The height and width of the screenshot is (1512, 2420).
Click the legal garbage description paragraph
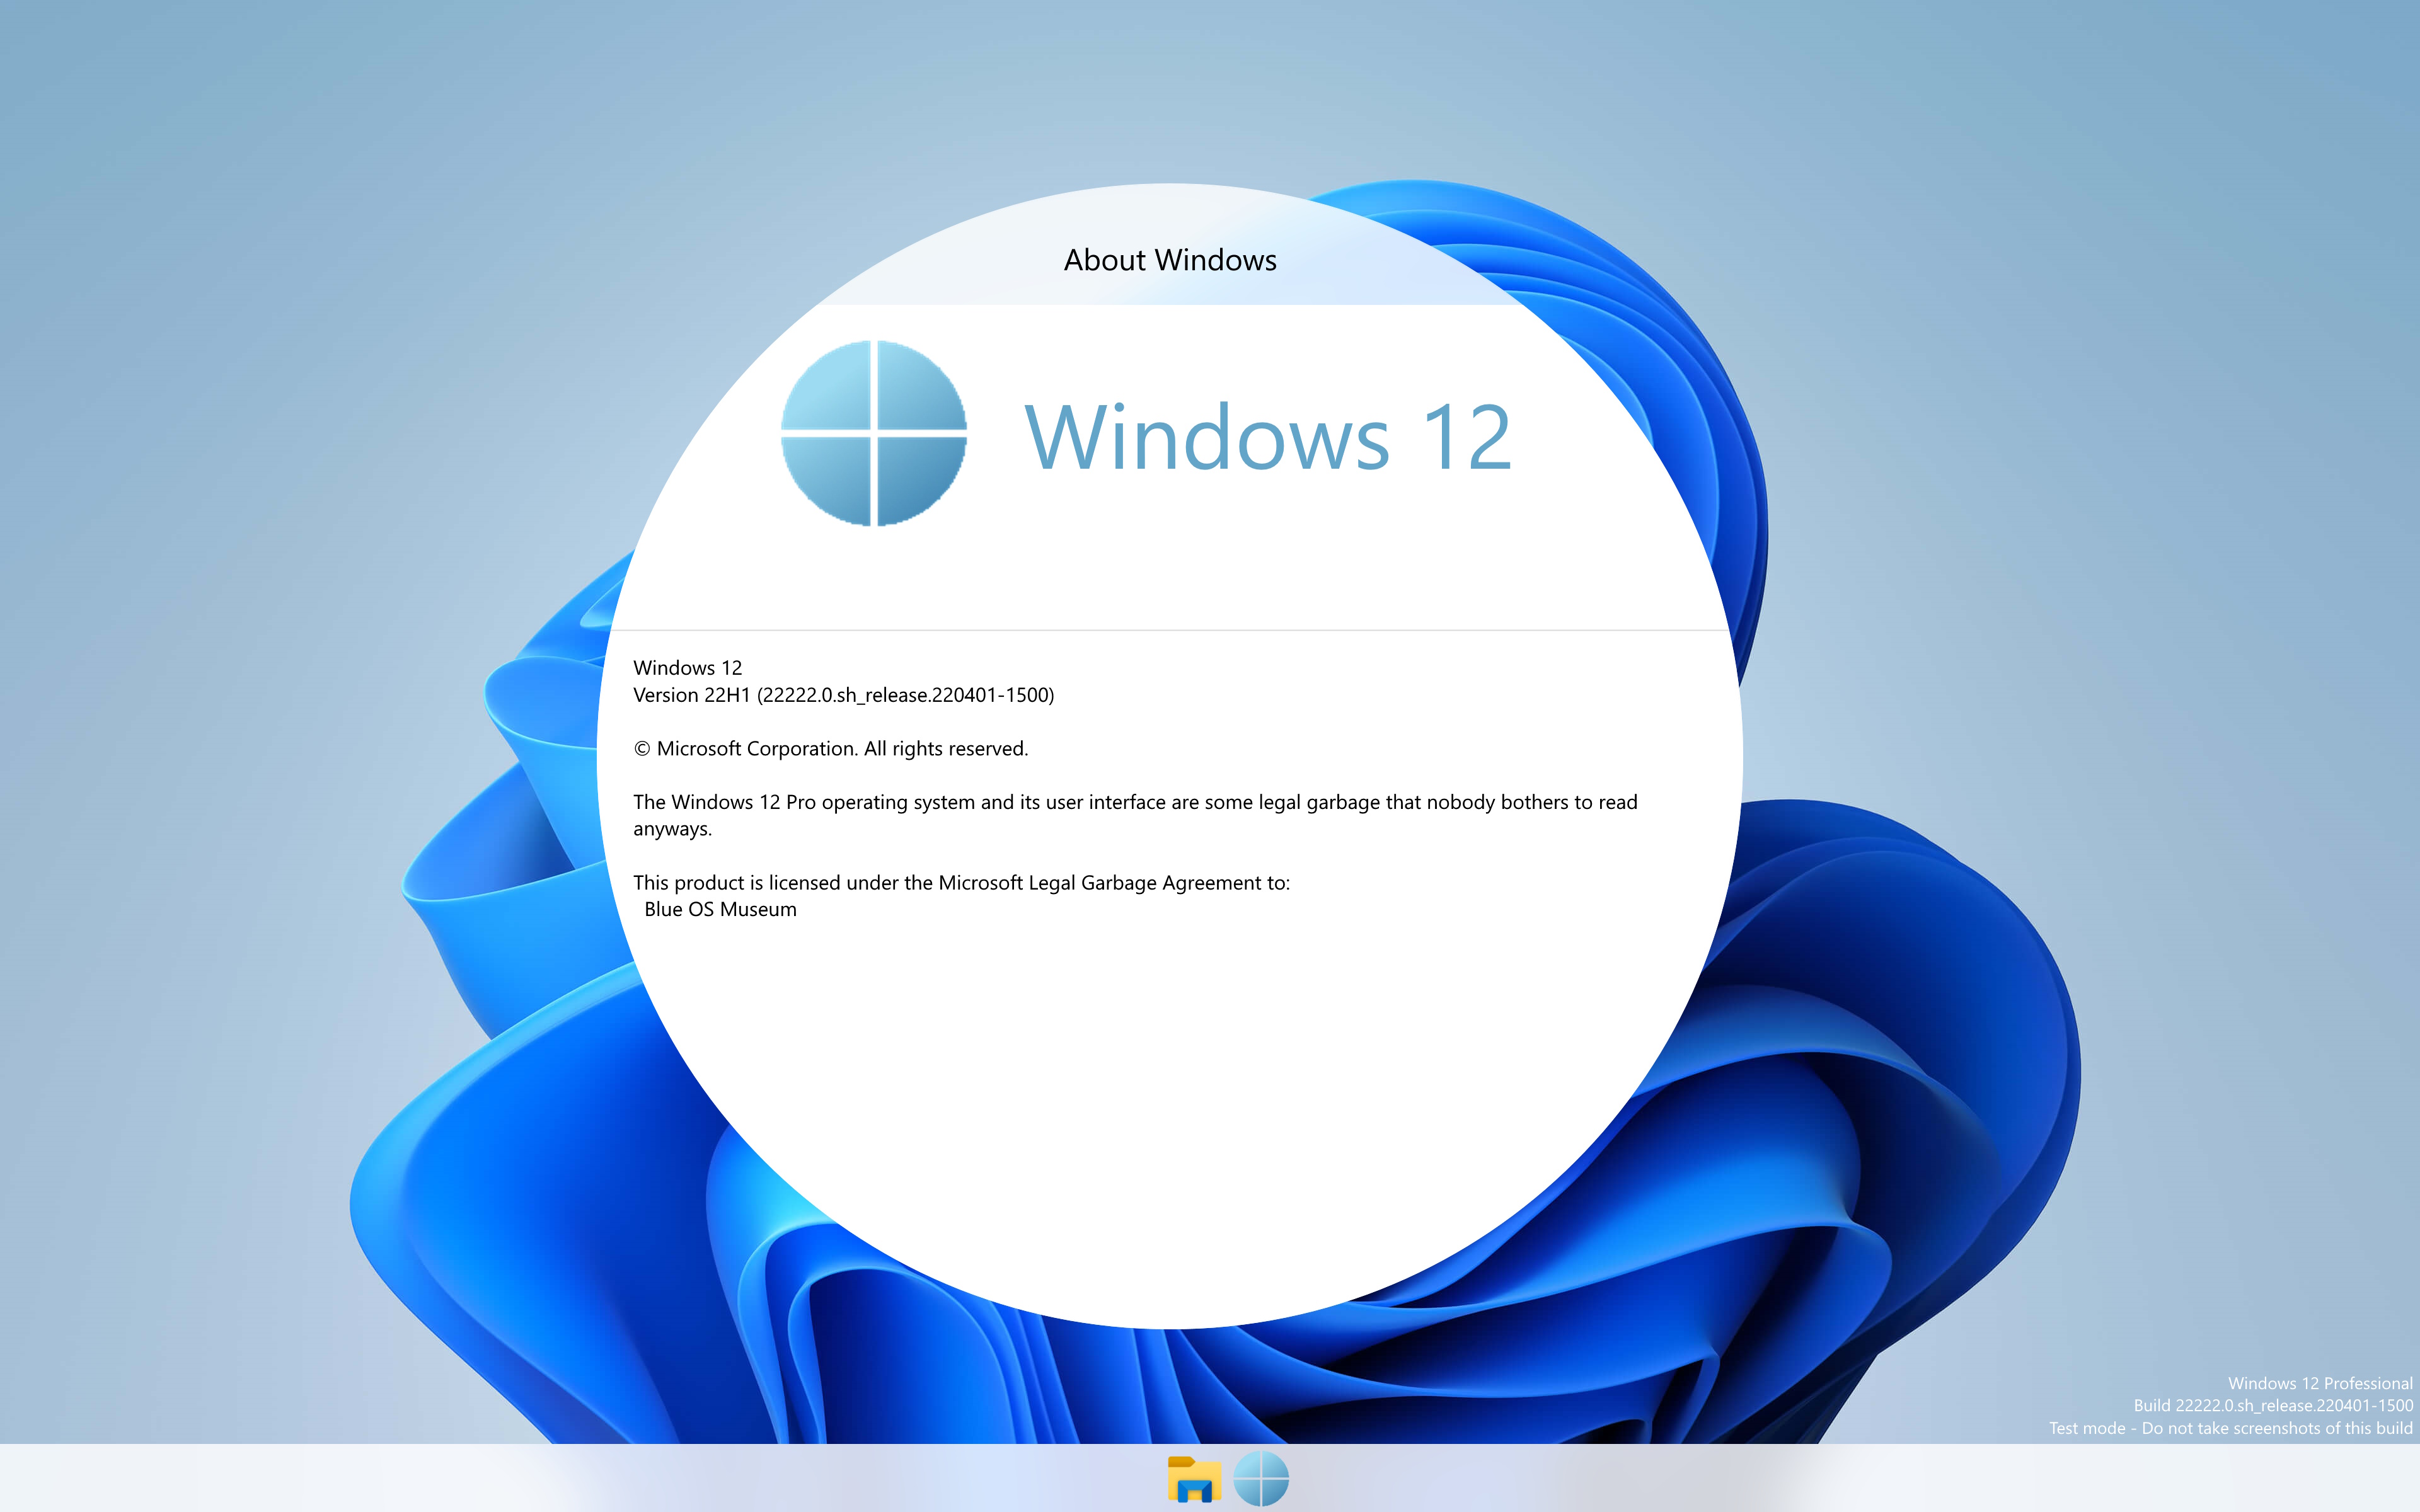pyautogui.click(x=1134, y=802)
